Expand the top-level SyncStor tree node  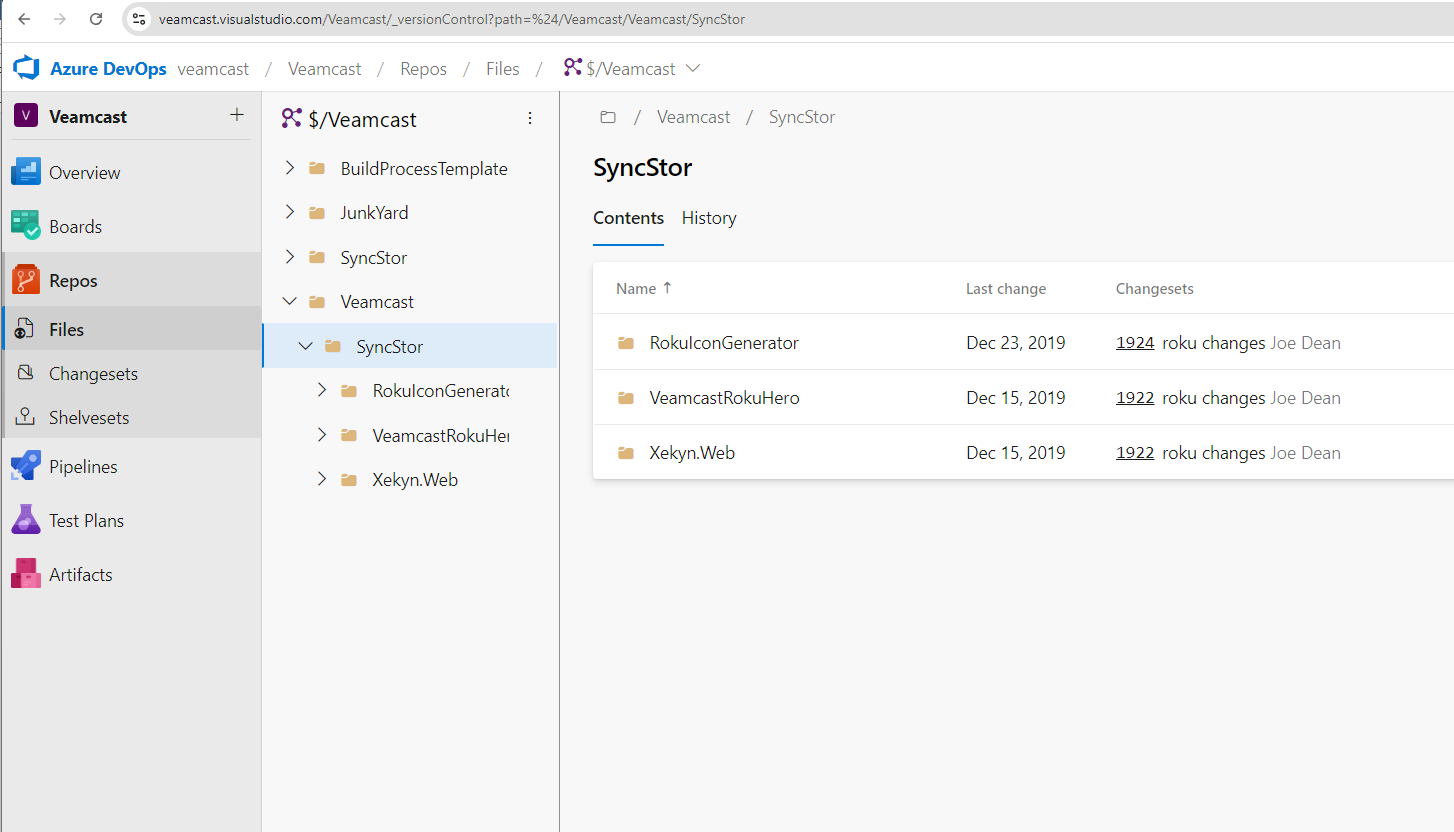point(290,257)
